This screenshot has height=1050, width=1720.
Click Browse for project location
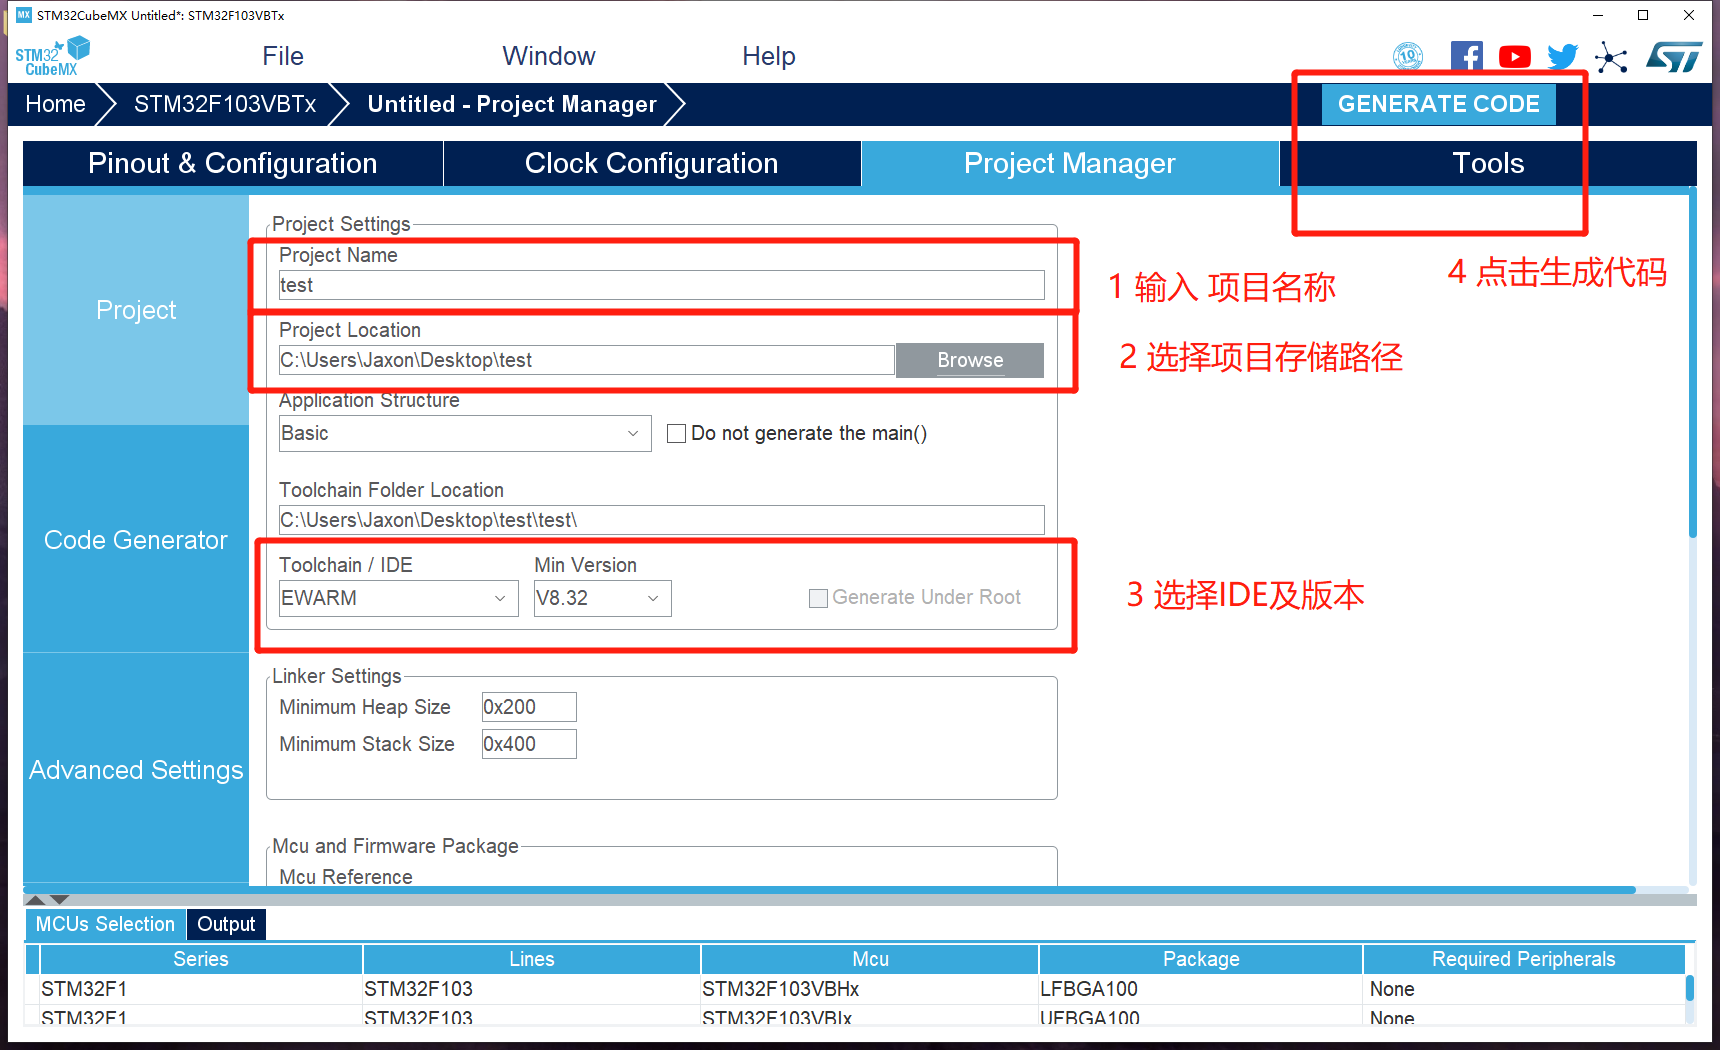[x=970, y=360]
